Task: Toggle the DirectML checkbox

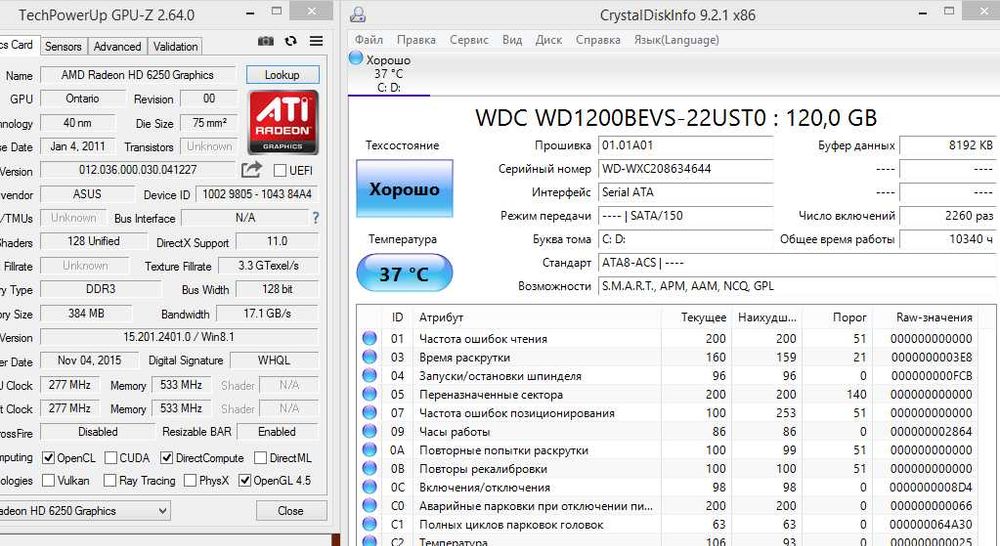Action: (260, 458)
